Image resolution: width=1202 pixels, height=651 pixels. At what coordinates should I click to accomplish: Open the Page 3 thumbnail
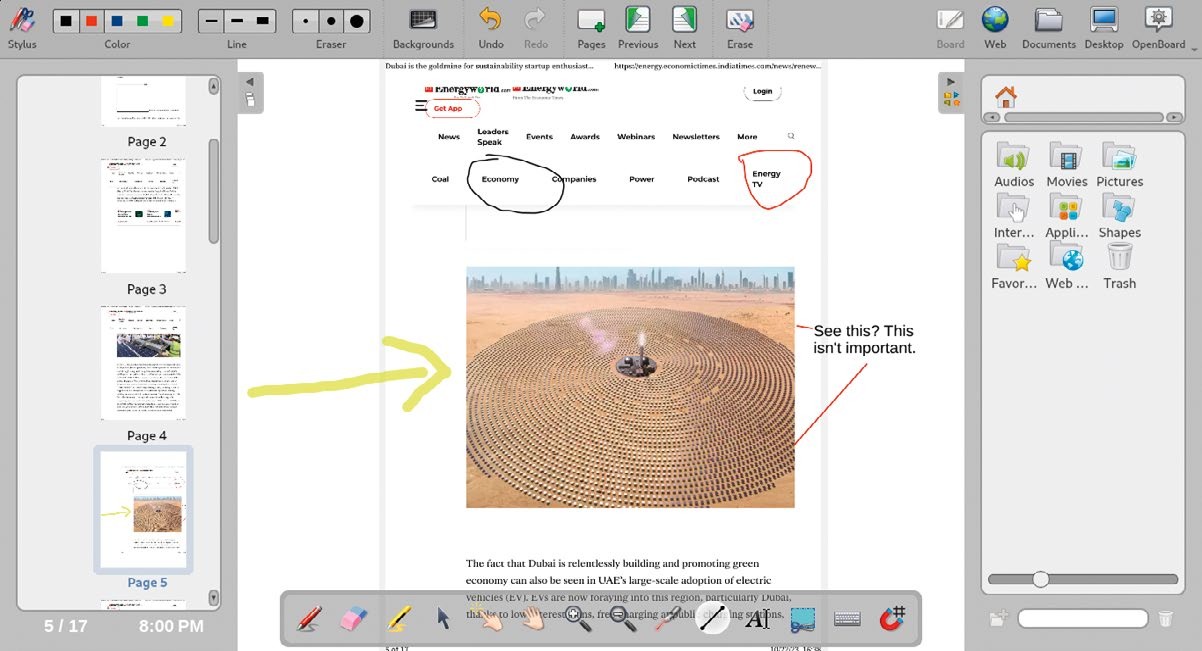pos(144,216)
